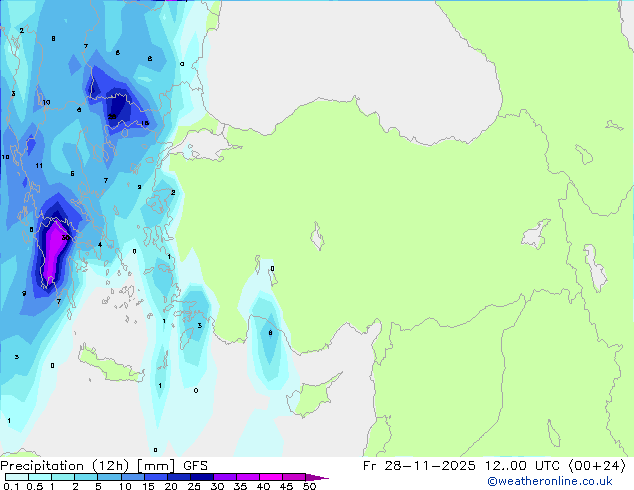This screenshot has width=634, height=490.
Task: Click the '(00+24)' forecast offset text
Action: pos(597,466)
